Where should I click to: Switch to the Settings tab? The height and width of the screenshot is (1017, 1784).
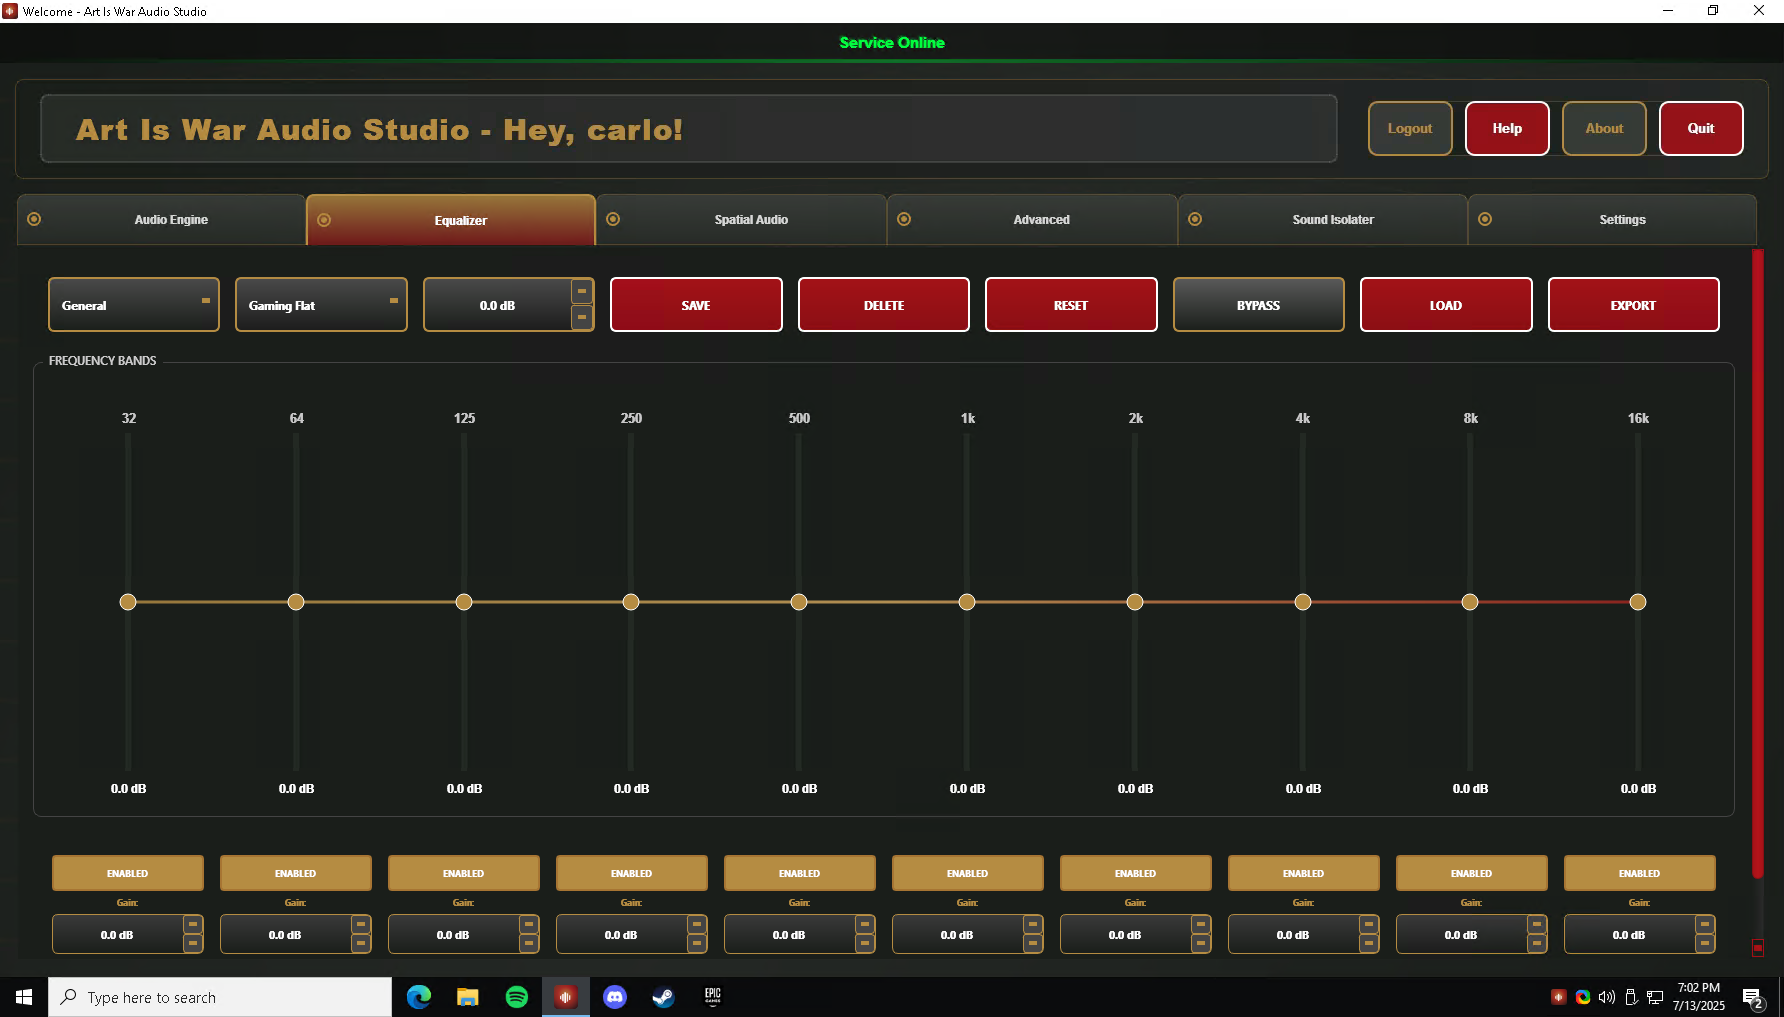[1613, 220]
